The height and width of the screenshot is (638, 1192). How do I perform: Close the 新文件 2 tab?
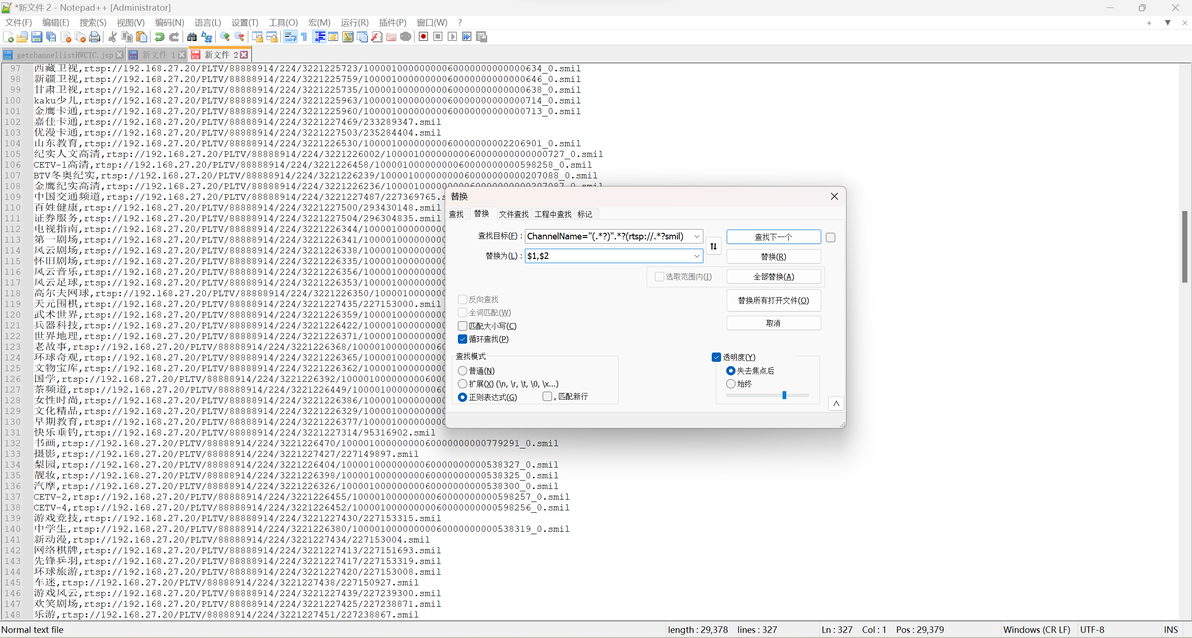coord(245,55)
